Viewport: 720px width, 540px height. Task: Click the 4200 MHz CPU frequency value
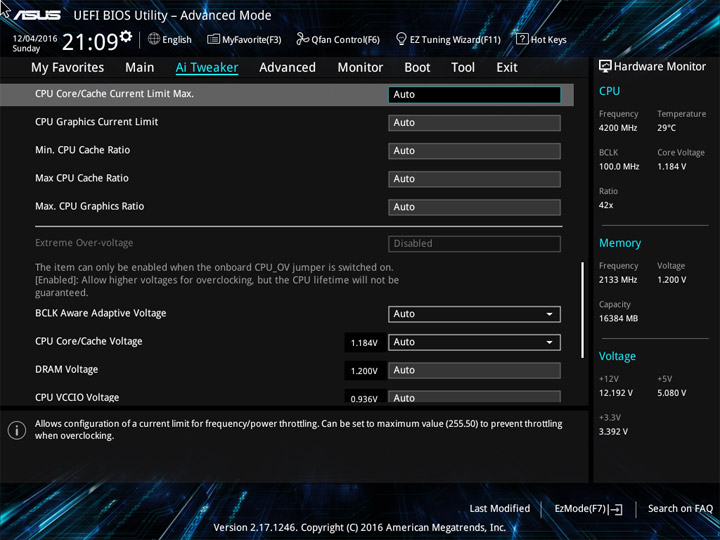point(618,128)
